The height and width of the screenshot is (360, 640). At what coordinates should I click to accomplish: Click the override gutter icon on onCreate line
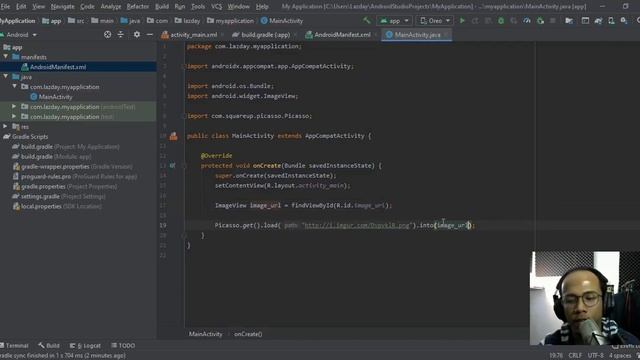pos(172,166)
